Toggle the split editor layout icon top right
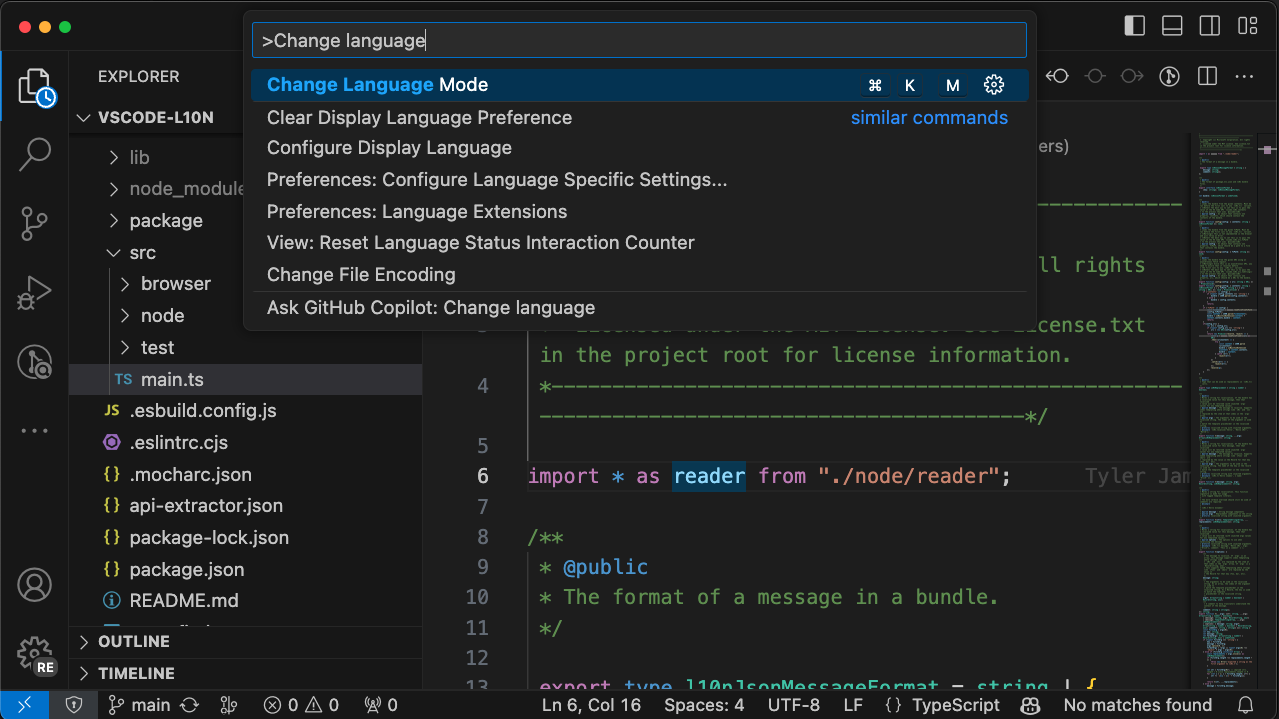The width and height of the screenshot is (1279, 719). click(1206, 75)
